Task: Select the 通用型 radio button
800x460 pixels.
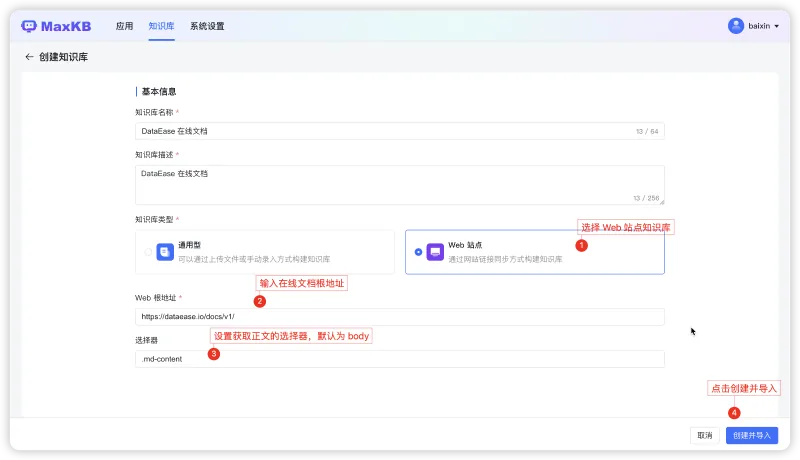Action: click(x=148, y=252)
